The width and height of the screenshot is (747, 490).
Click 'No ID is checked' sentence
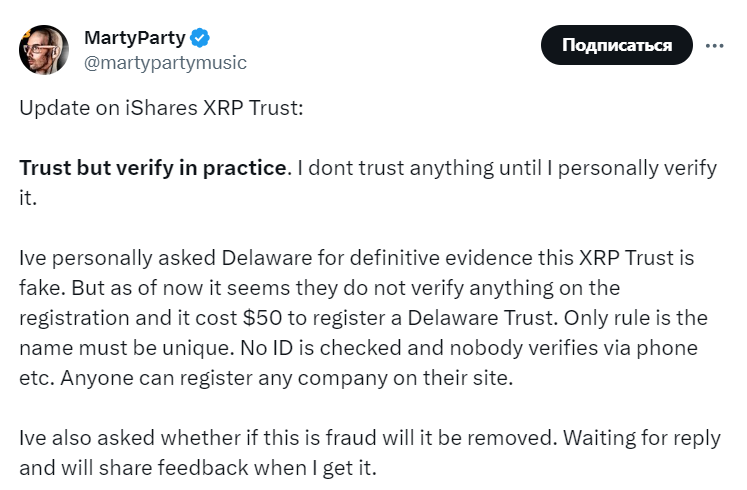point(321,348)
